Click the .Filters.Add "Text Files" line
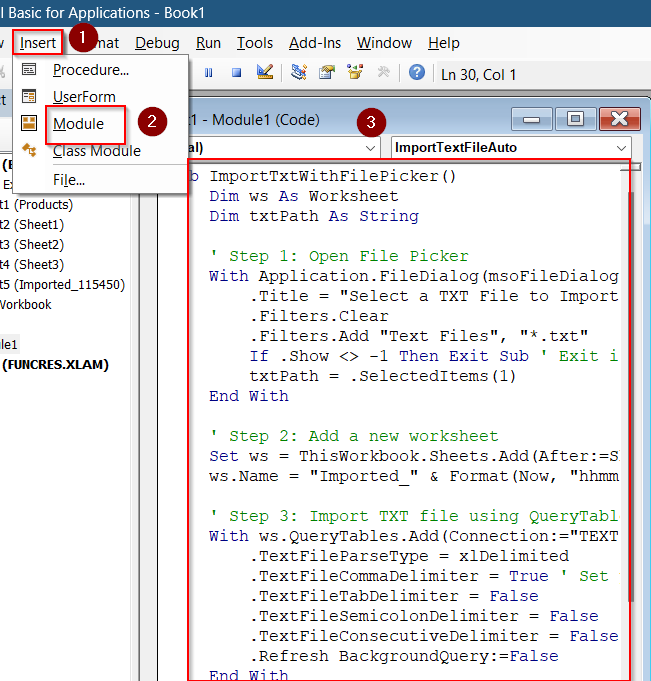This screenshot has height=681, width=651. pyautogui.click(x=419, y=336)
